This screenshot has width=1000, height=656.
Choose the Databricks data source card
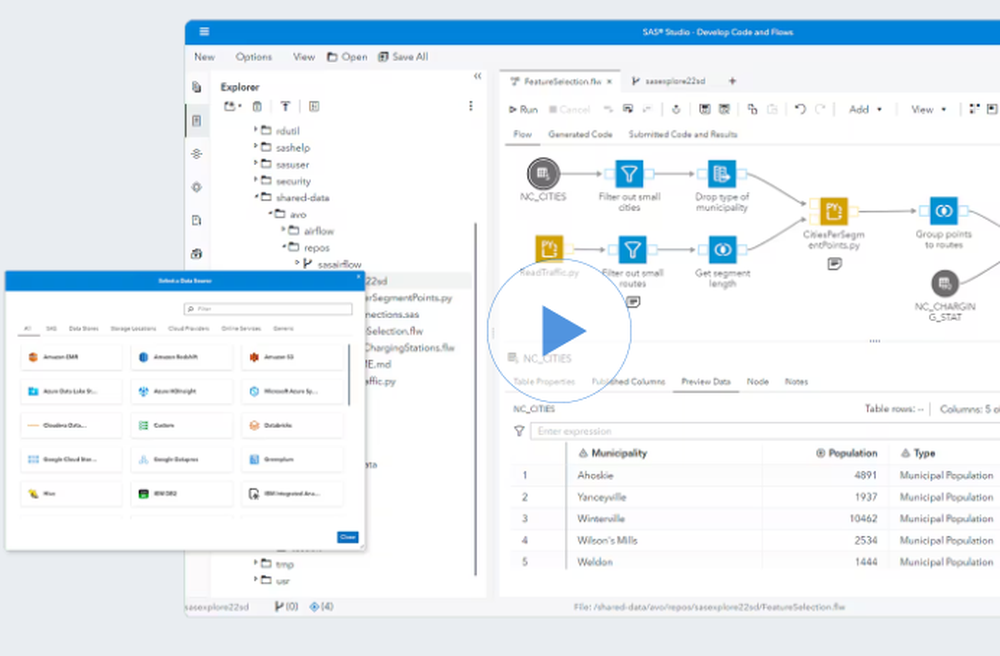pyautogui.click(x=292, y=425)
